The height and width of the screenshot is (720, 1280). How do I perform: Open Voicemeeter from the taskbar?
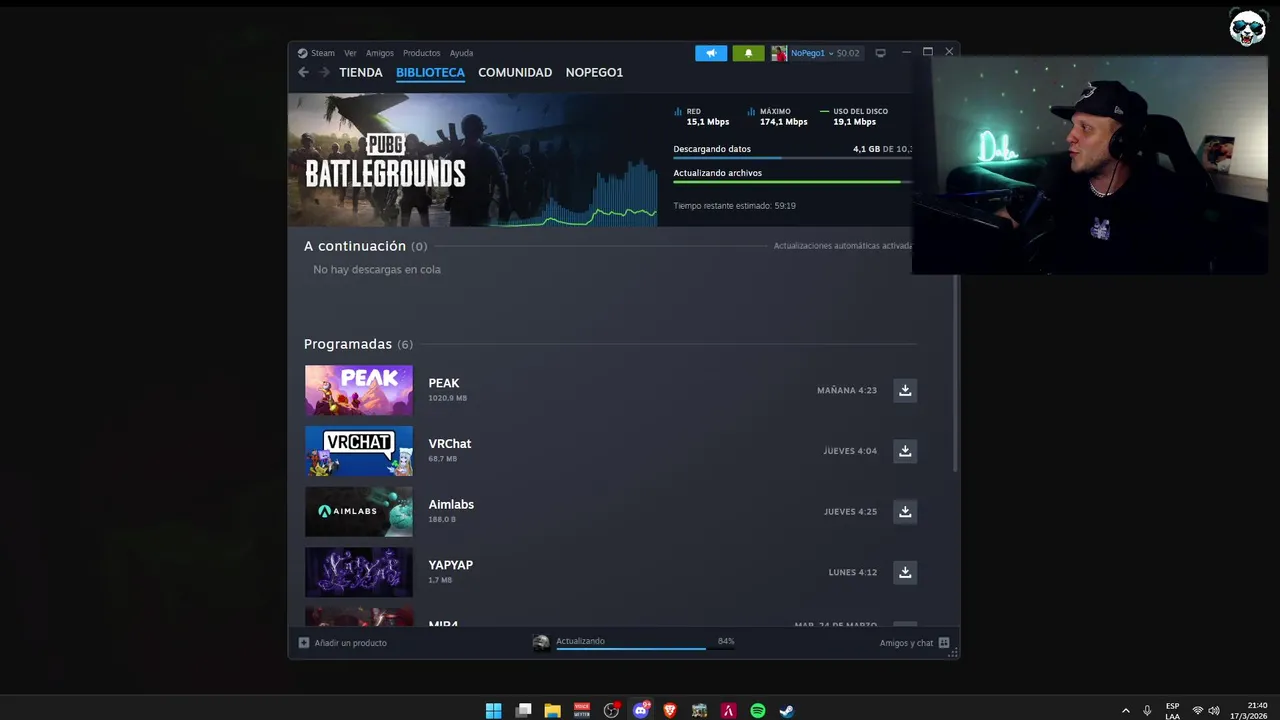point(582,711)
